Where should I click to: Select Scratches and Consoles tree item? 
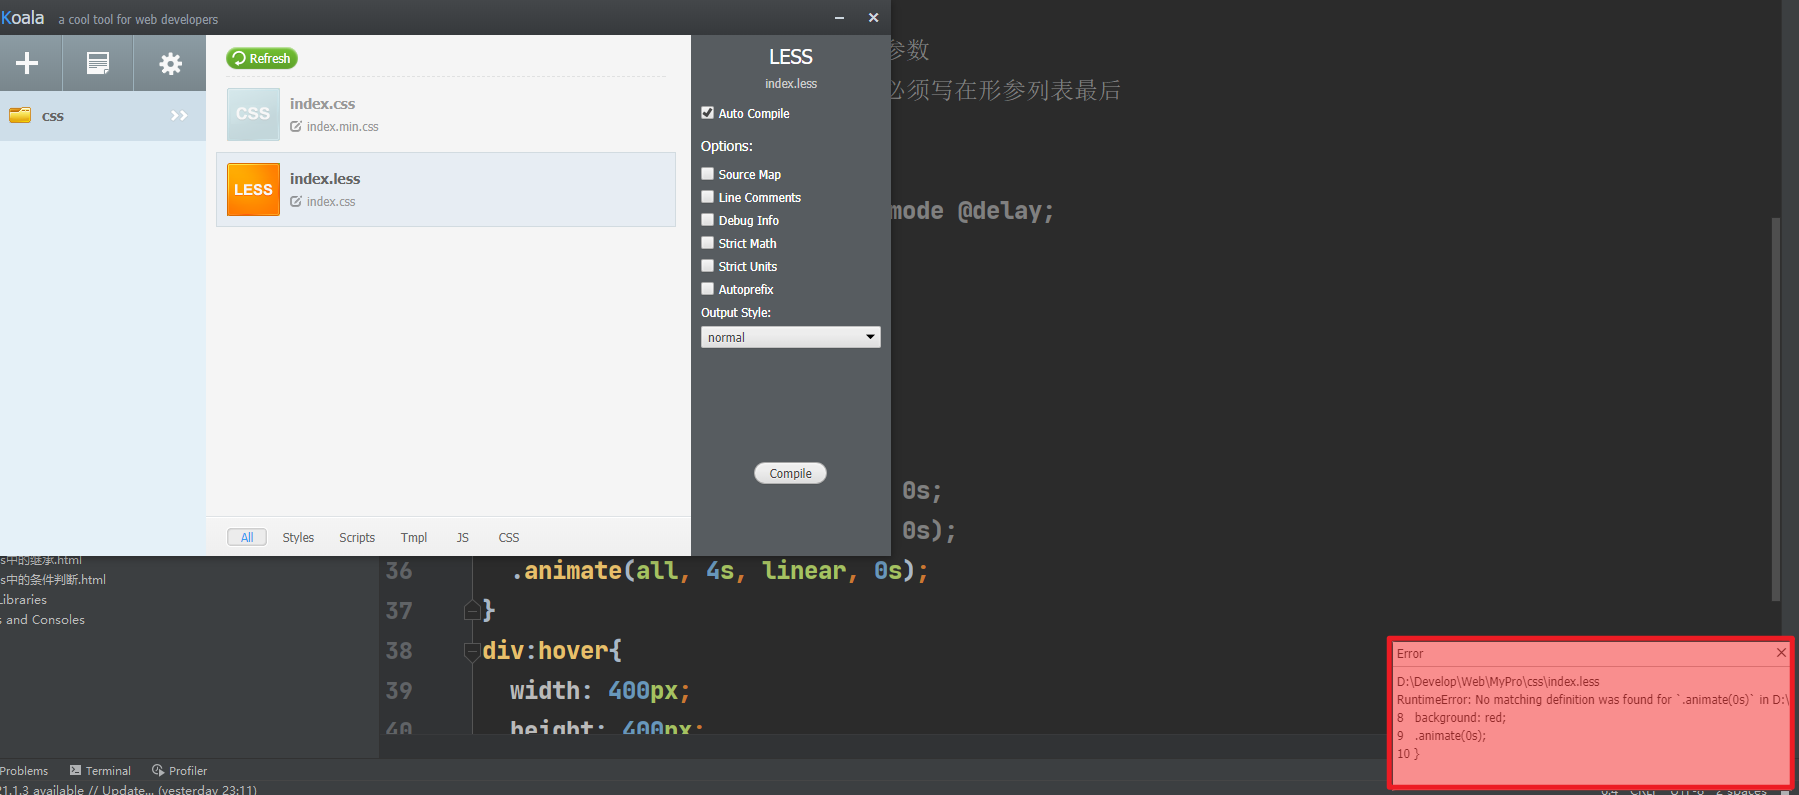coord(43,620)
